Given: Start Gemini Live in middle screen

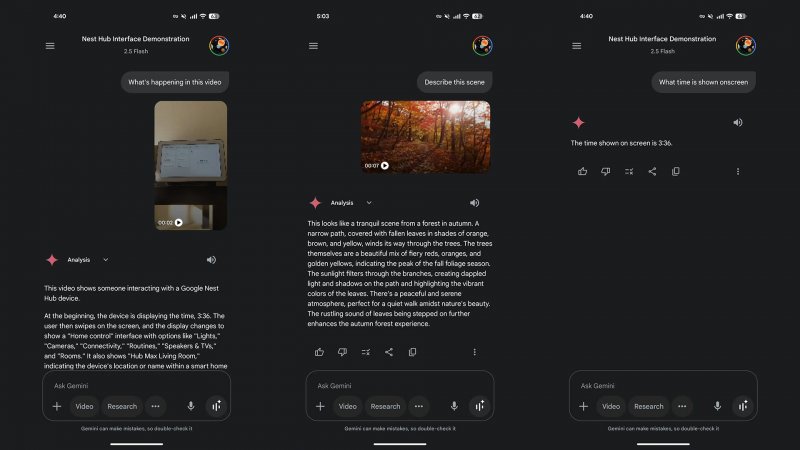Looking at the screenshot, I should pos(480,406).
